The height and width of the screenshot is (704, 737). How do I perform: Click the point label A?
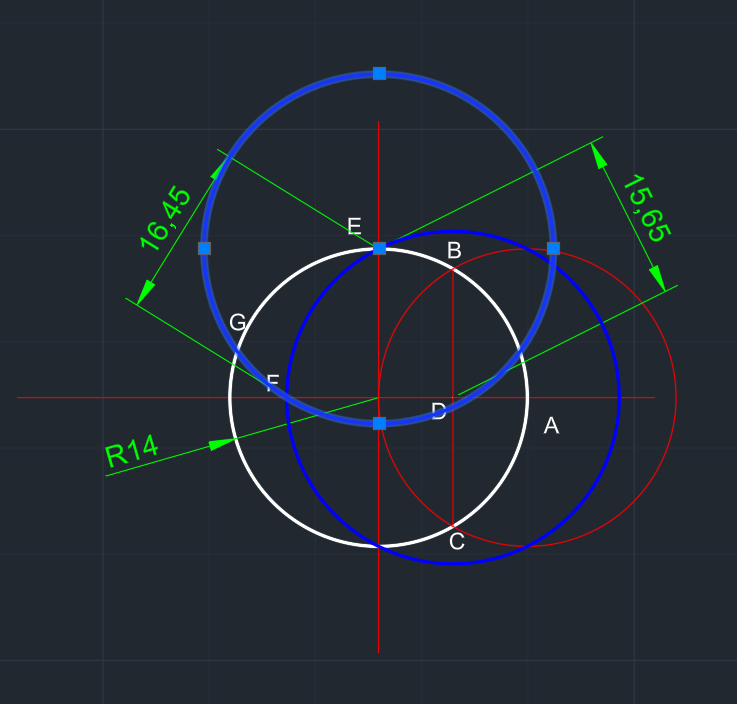coord(551,426)
